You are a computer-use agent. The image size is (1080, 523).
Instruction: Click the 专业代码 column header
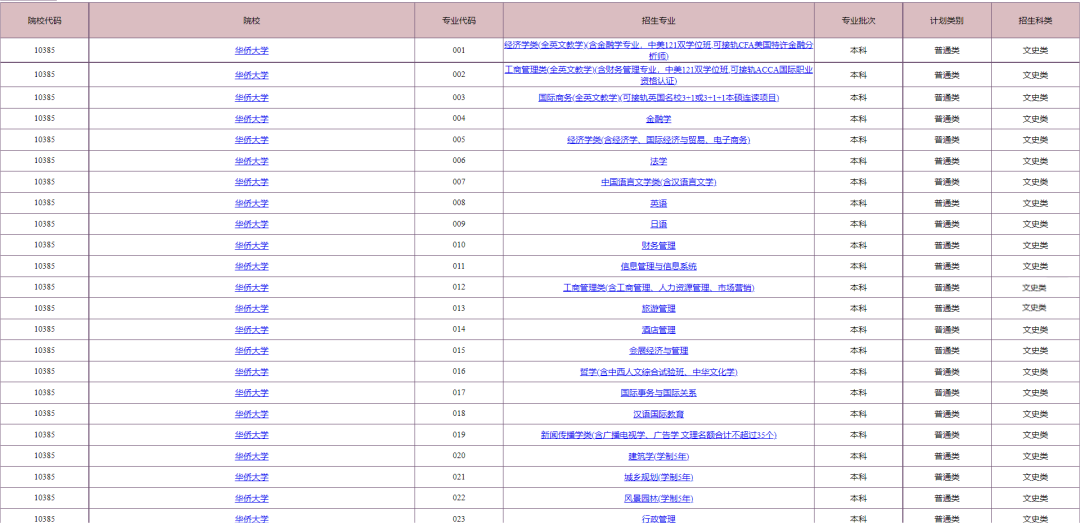[x=459, y=21]
